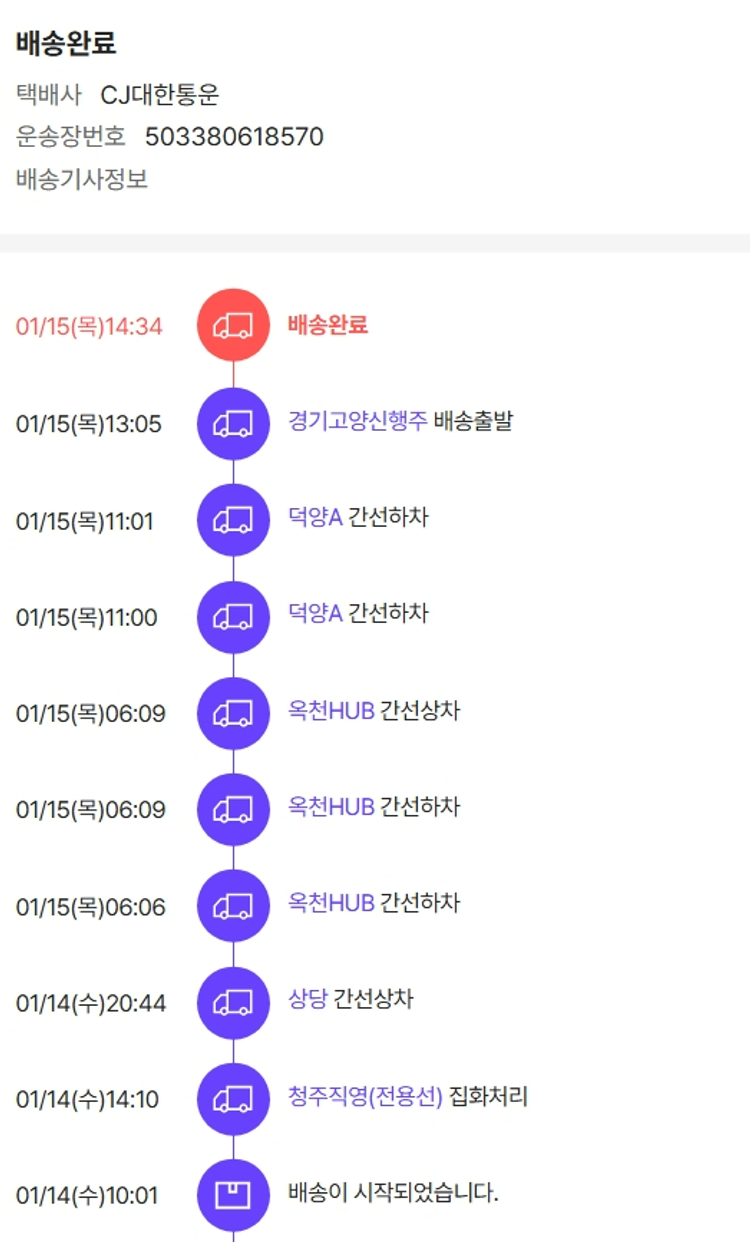The width and height of the screenshot is (750, 1242).
Task: Click the truck icon beside 상당 간선상차
Action: [233, 1002]
